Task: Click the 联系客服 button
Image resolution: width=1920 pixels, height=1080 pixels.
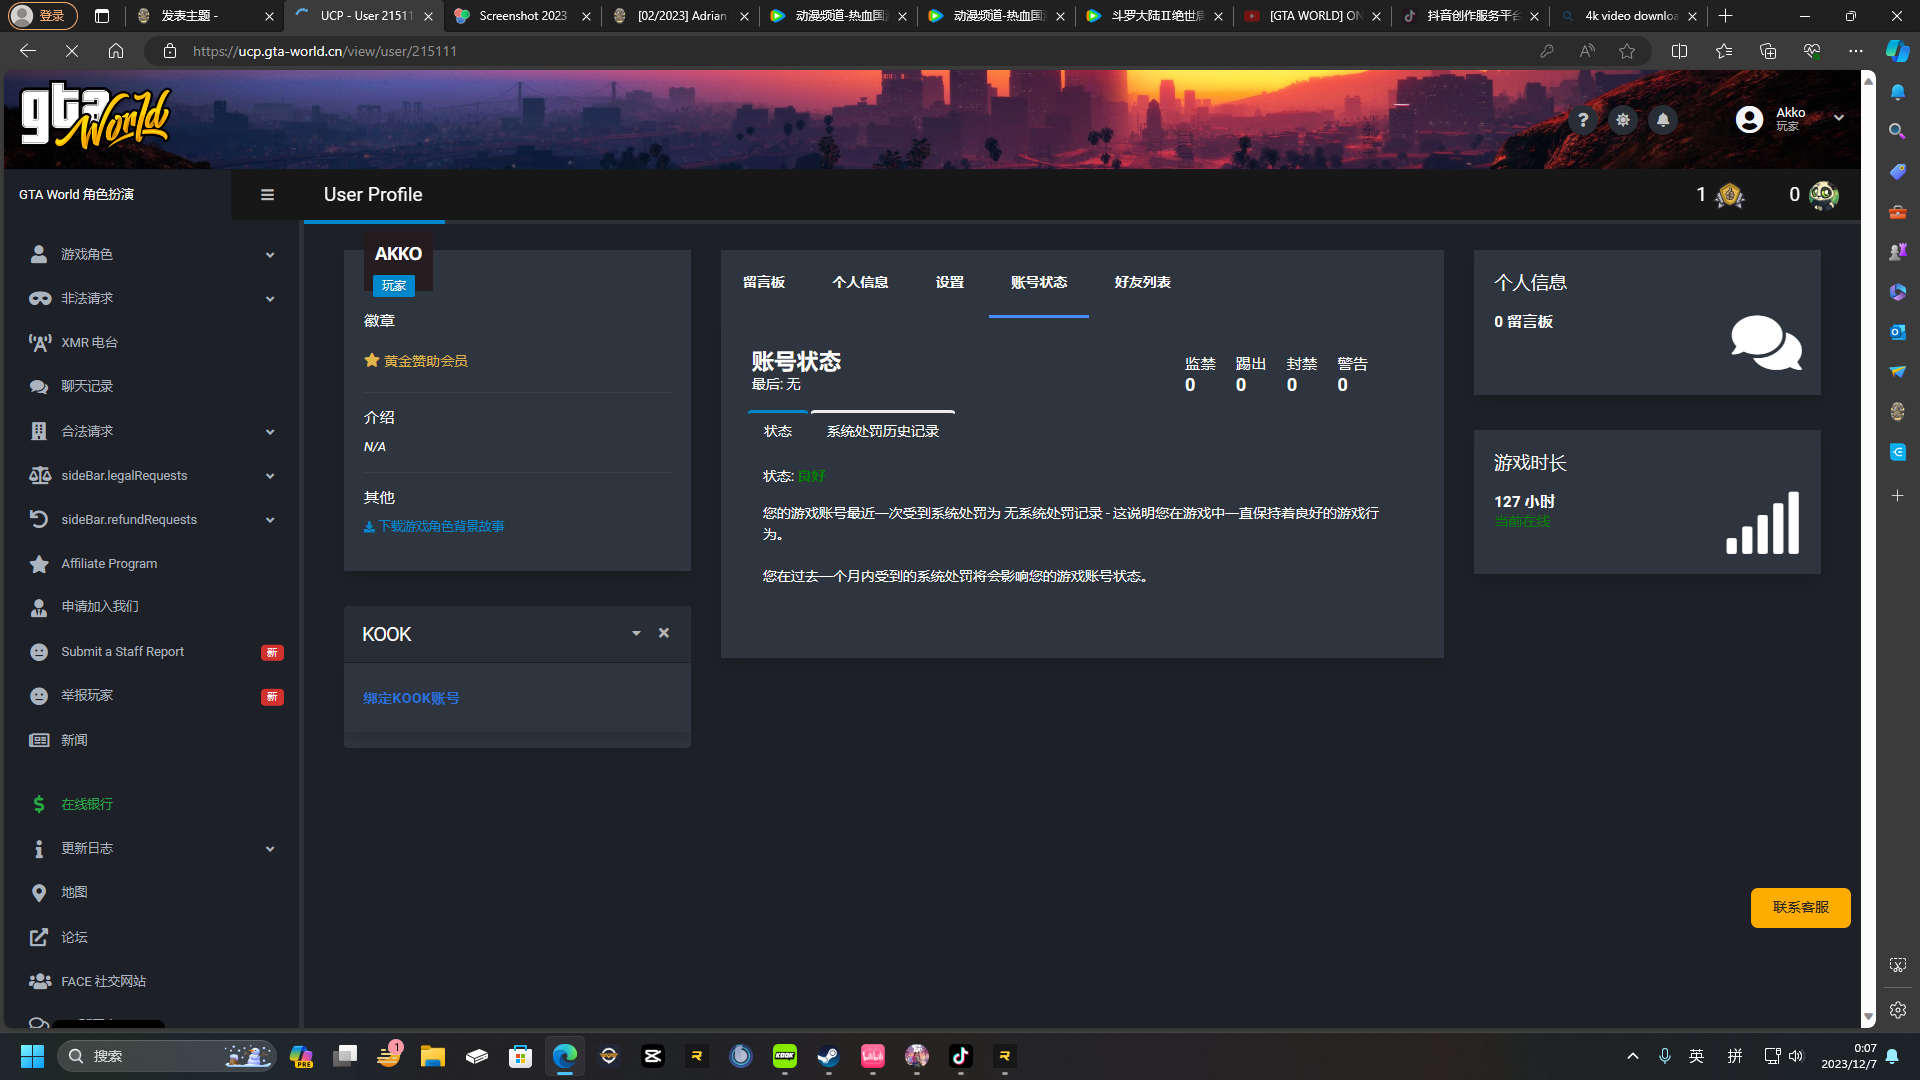Action: [1800, 908]
